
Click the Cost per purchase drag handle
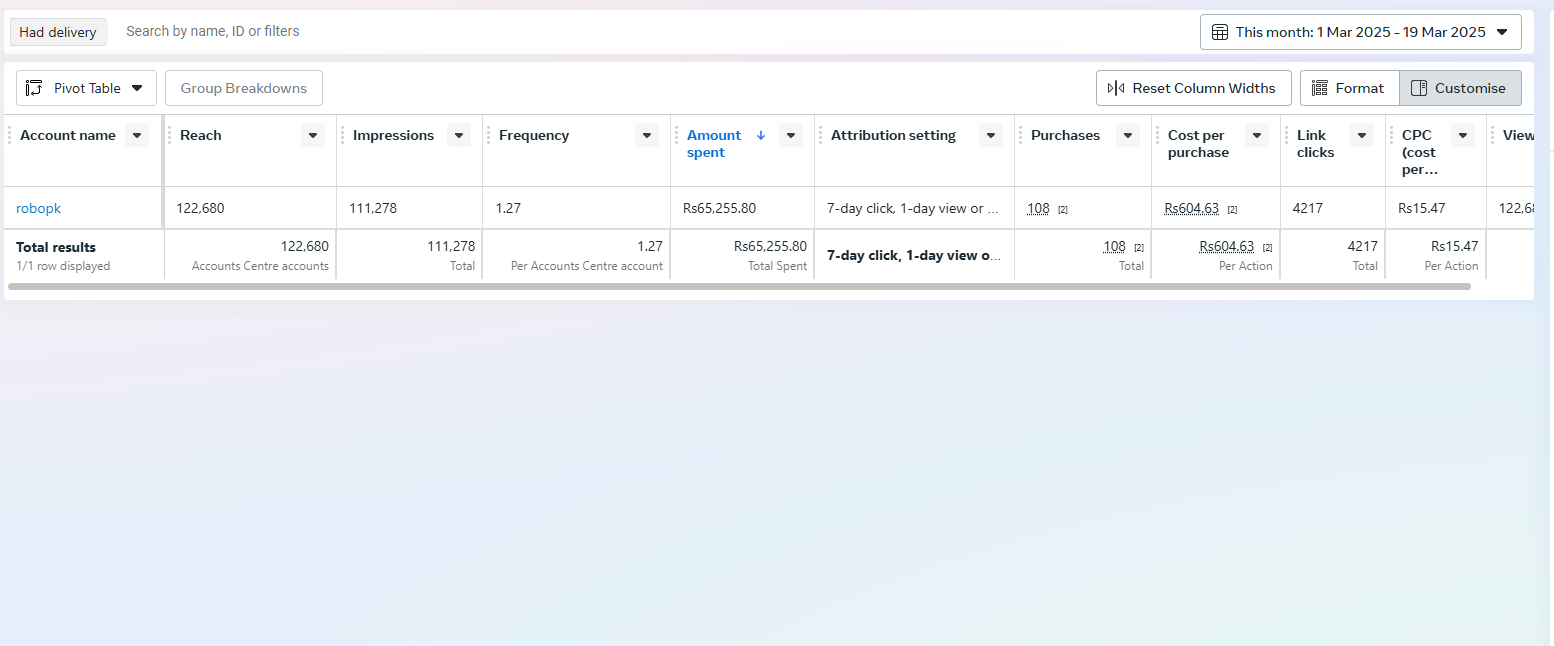coord(1157,135)
